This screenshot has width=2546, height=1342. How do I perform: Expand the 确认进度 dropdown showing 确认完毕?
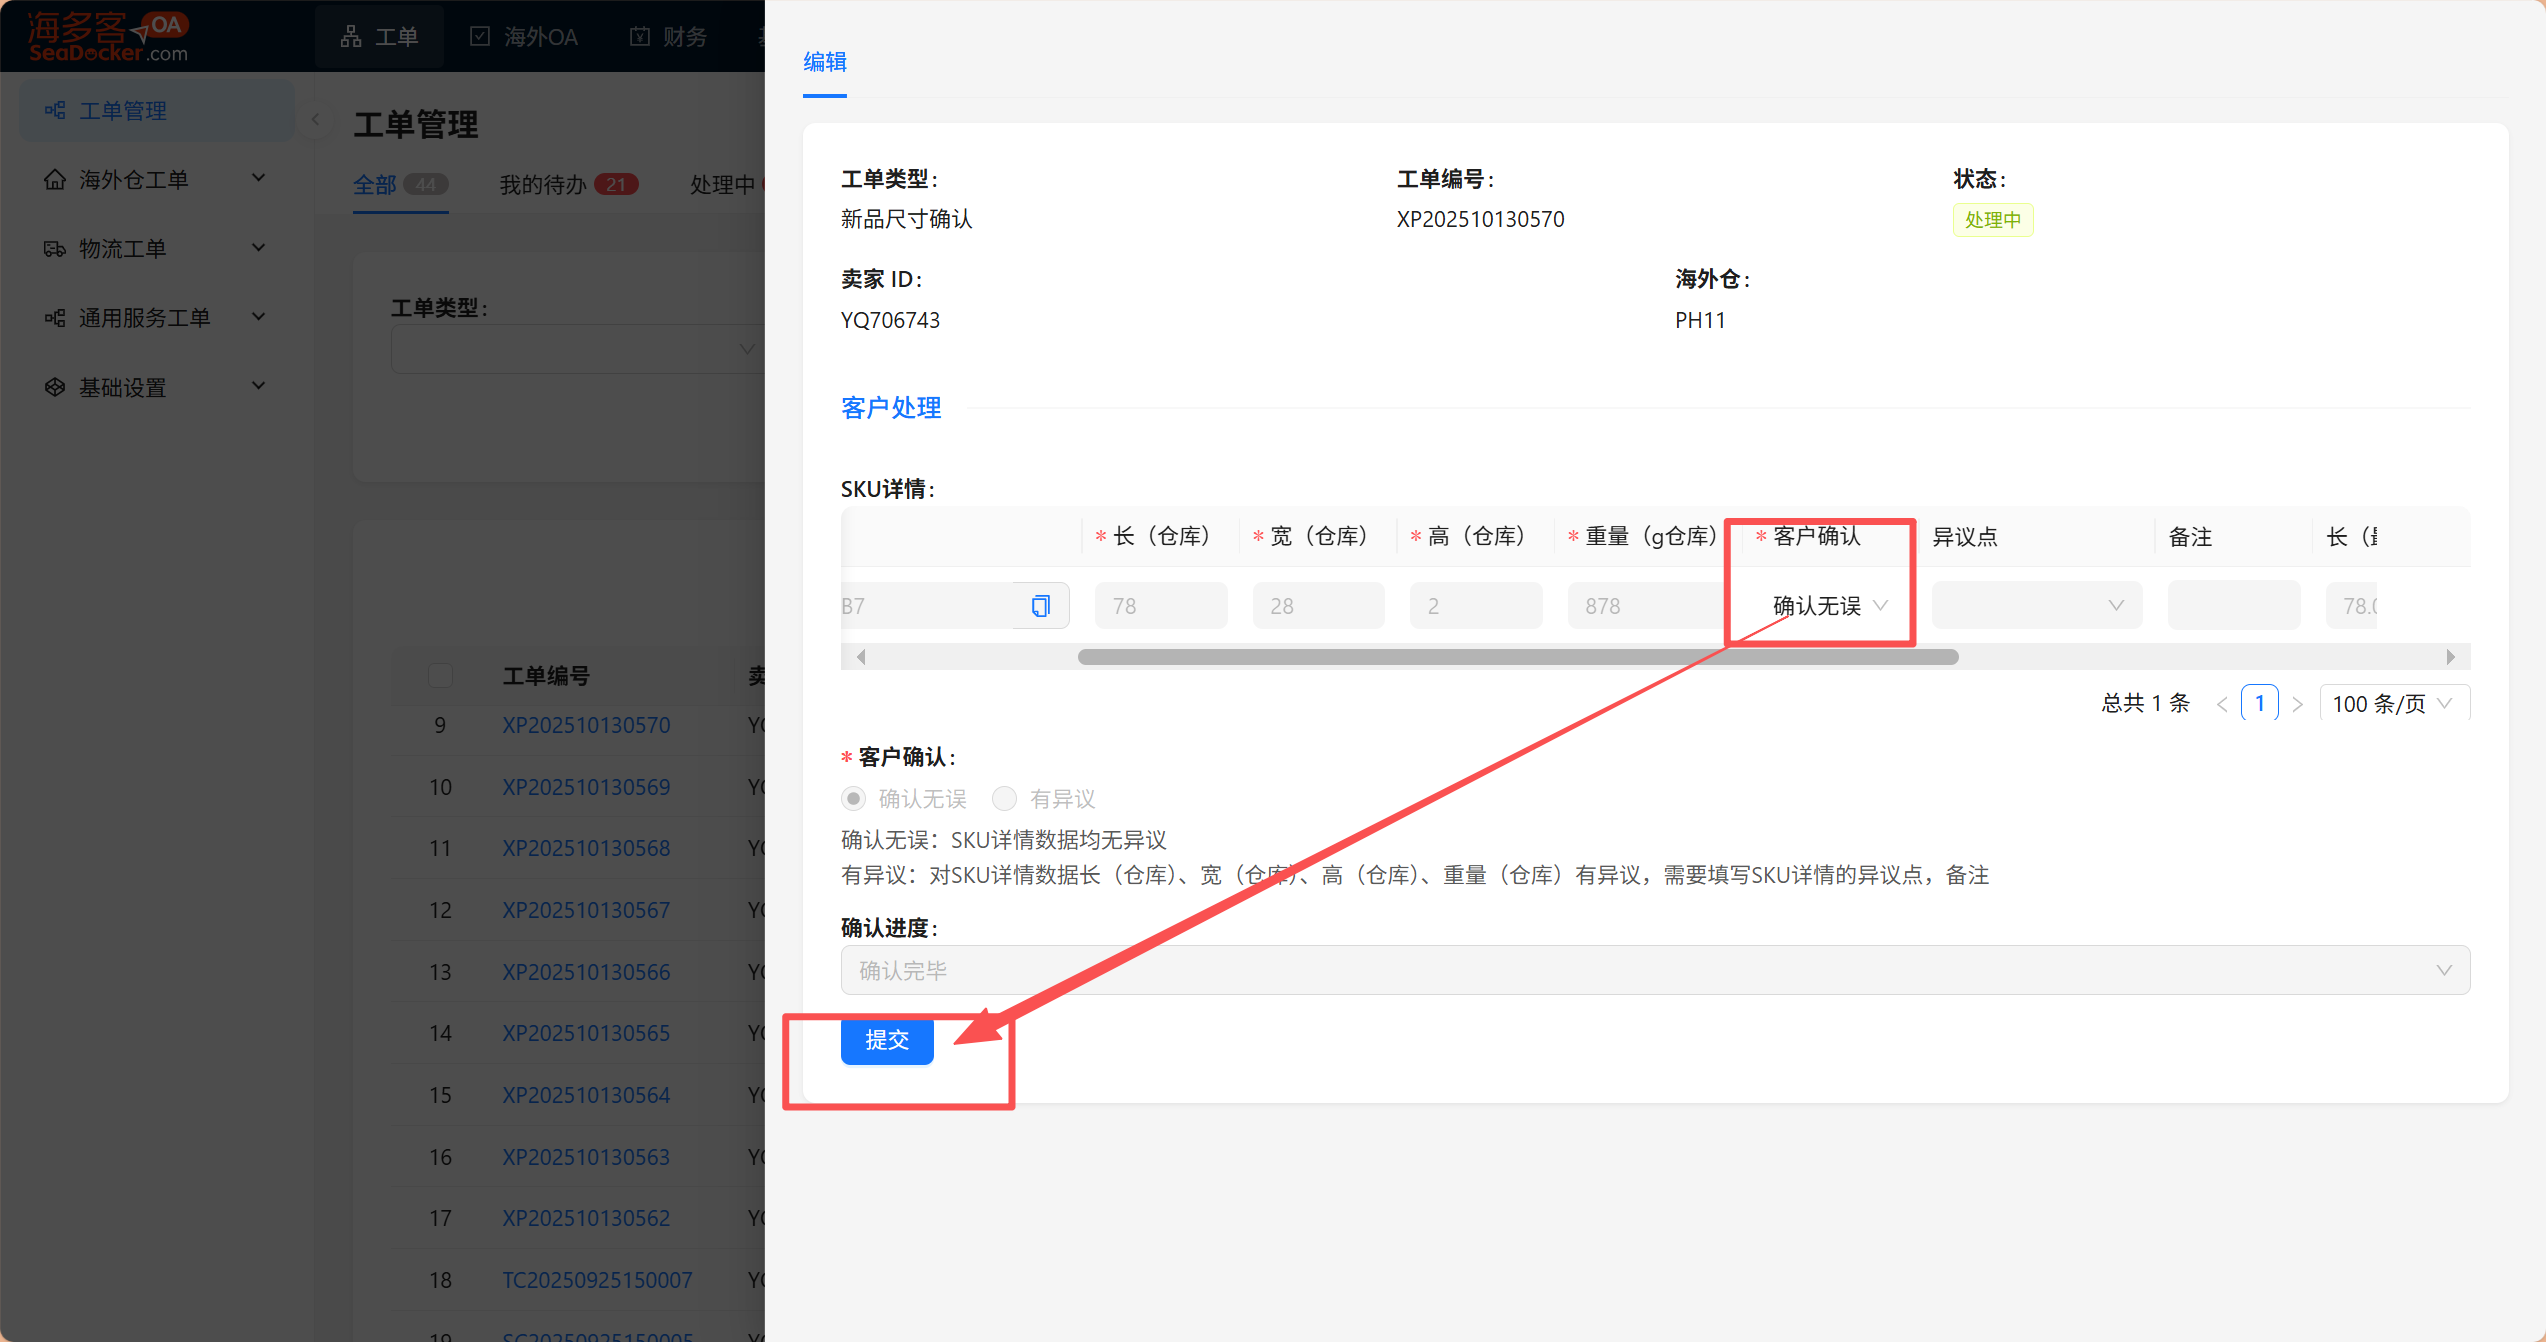coord(1654,970)
